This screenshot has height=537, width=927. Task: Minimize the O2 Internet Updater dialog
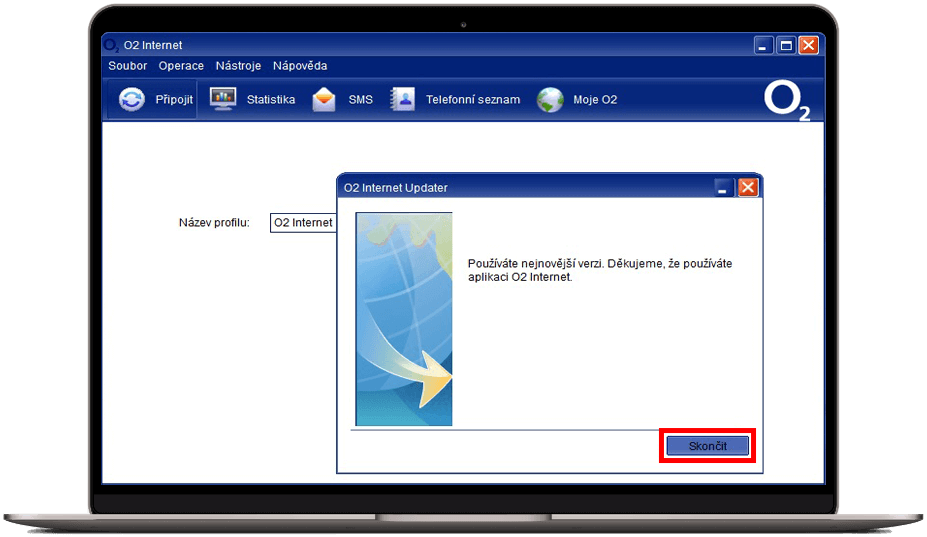(724, 187)
